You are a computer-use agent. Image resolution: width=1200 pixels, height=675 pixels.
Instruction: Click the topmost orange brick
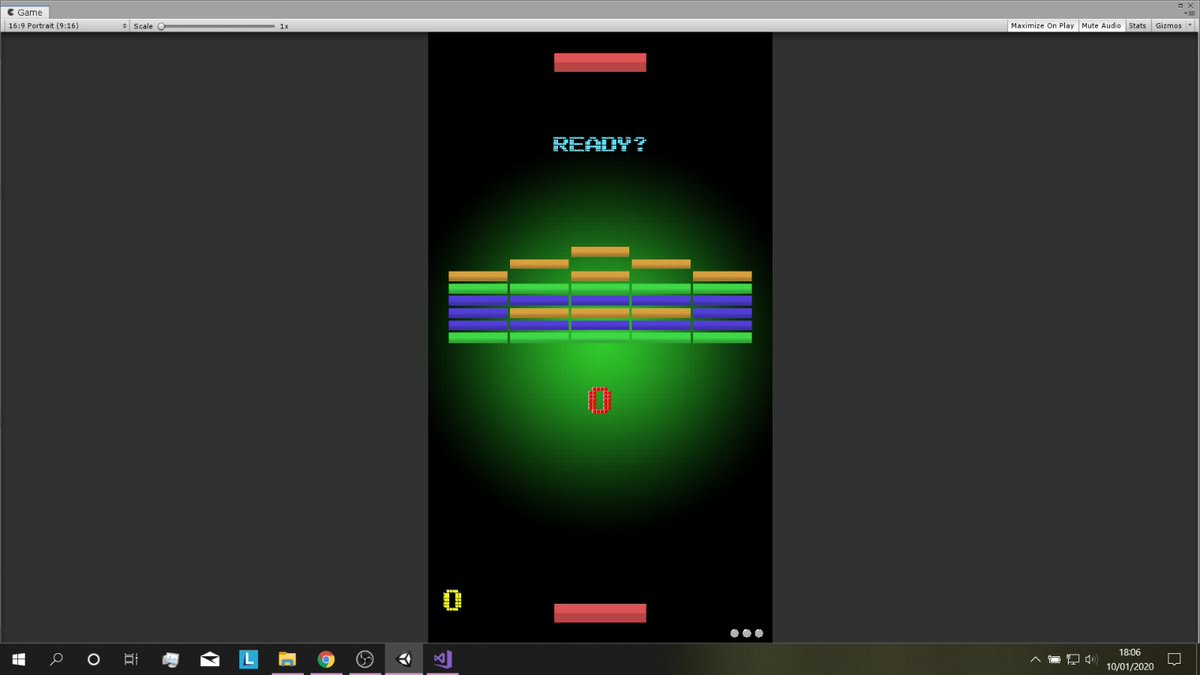pyautogui.click(x=600, y=252)
